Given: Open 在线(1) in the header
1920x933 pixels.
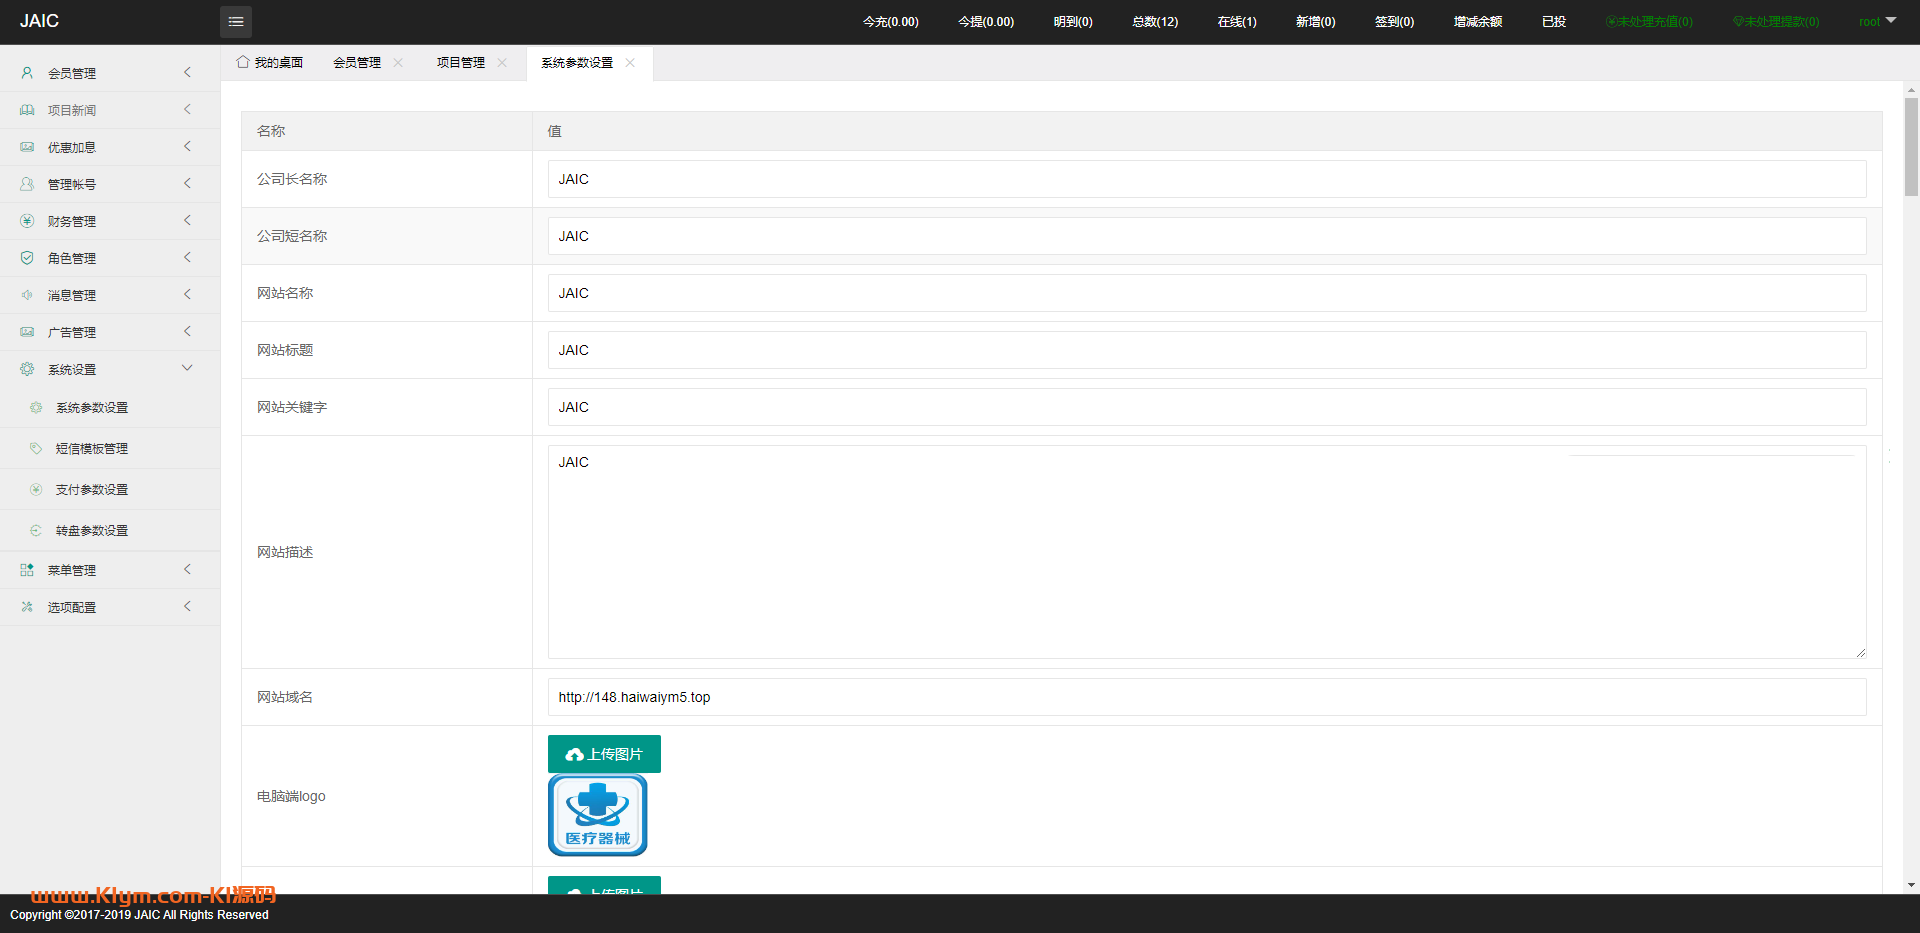Looking at the screenshot, I should [x=1237, y=22].
